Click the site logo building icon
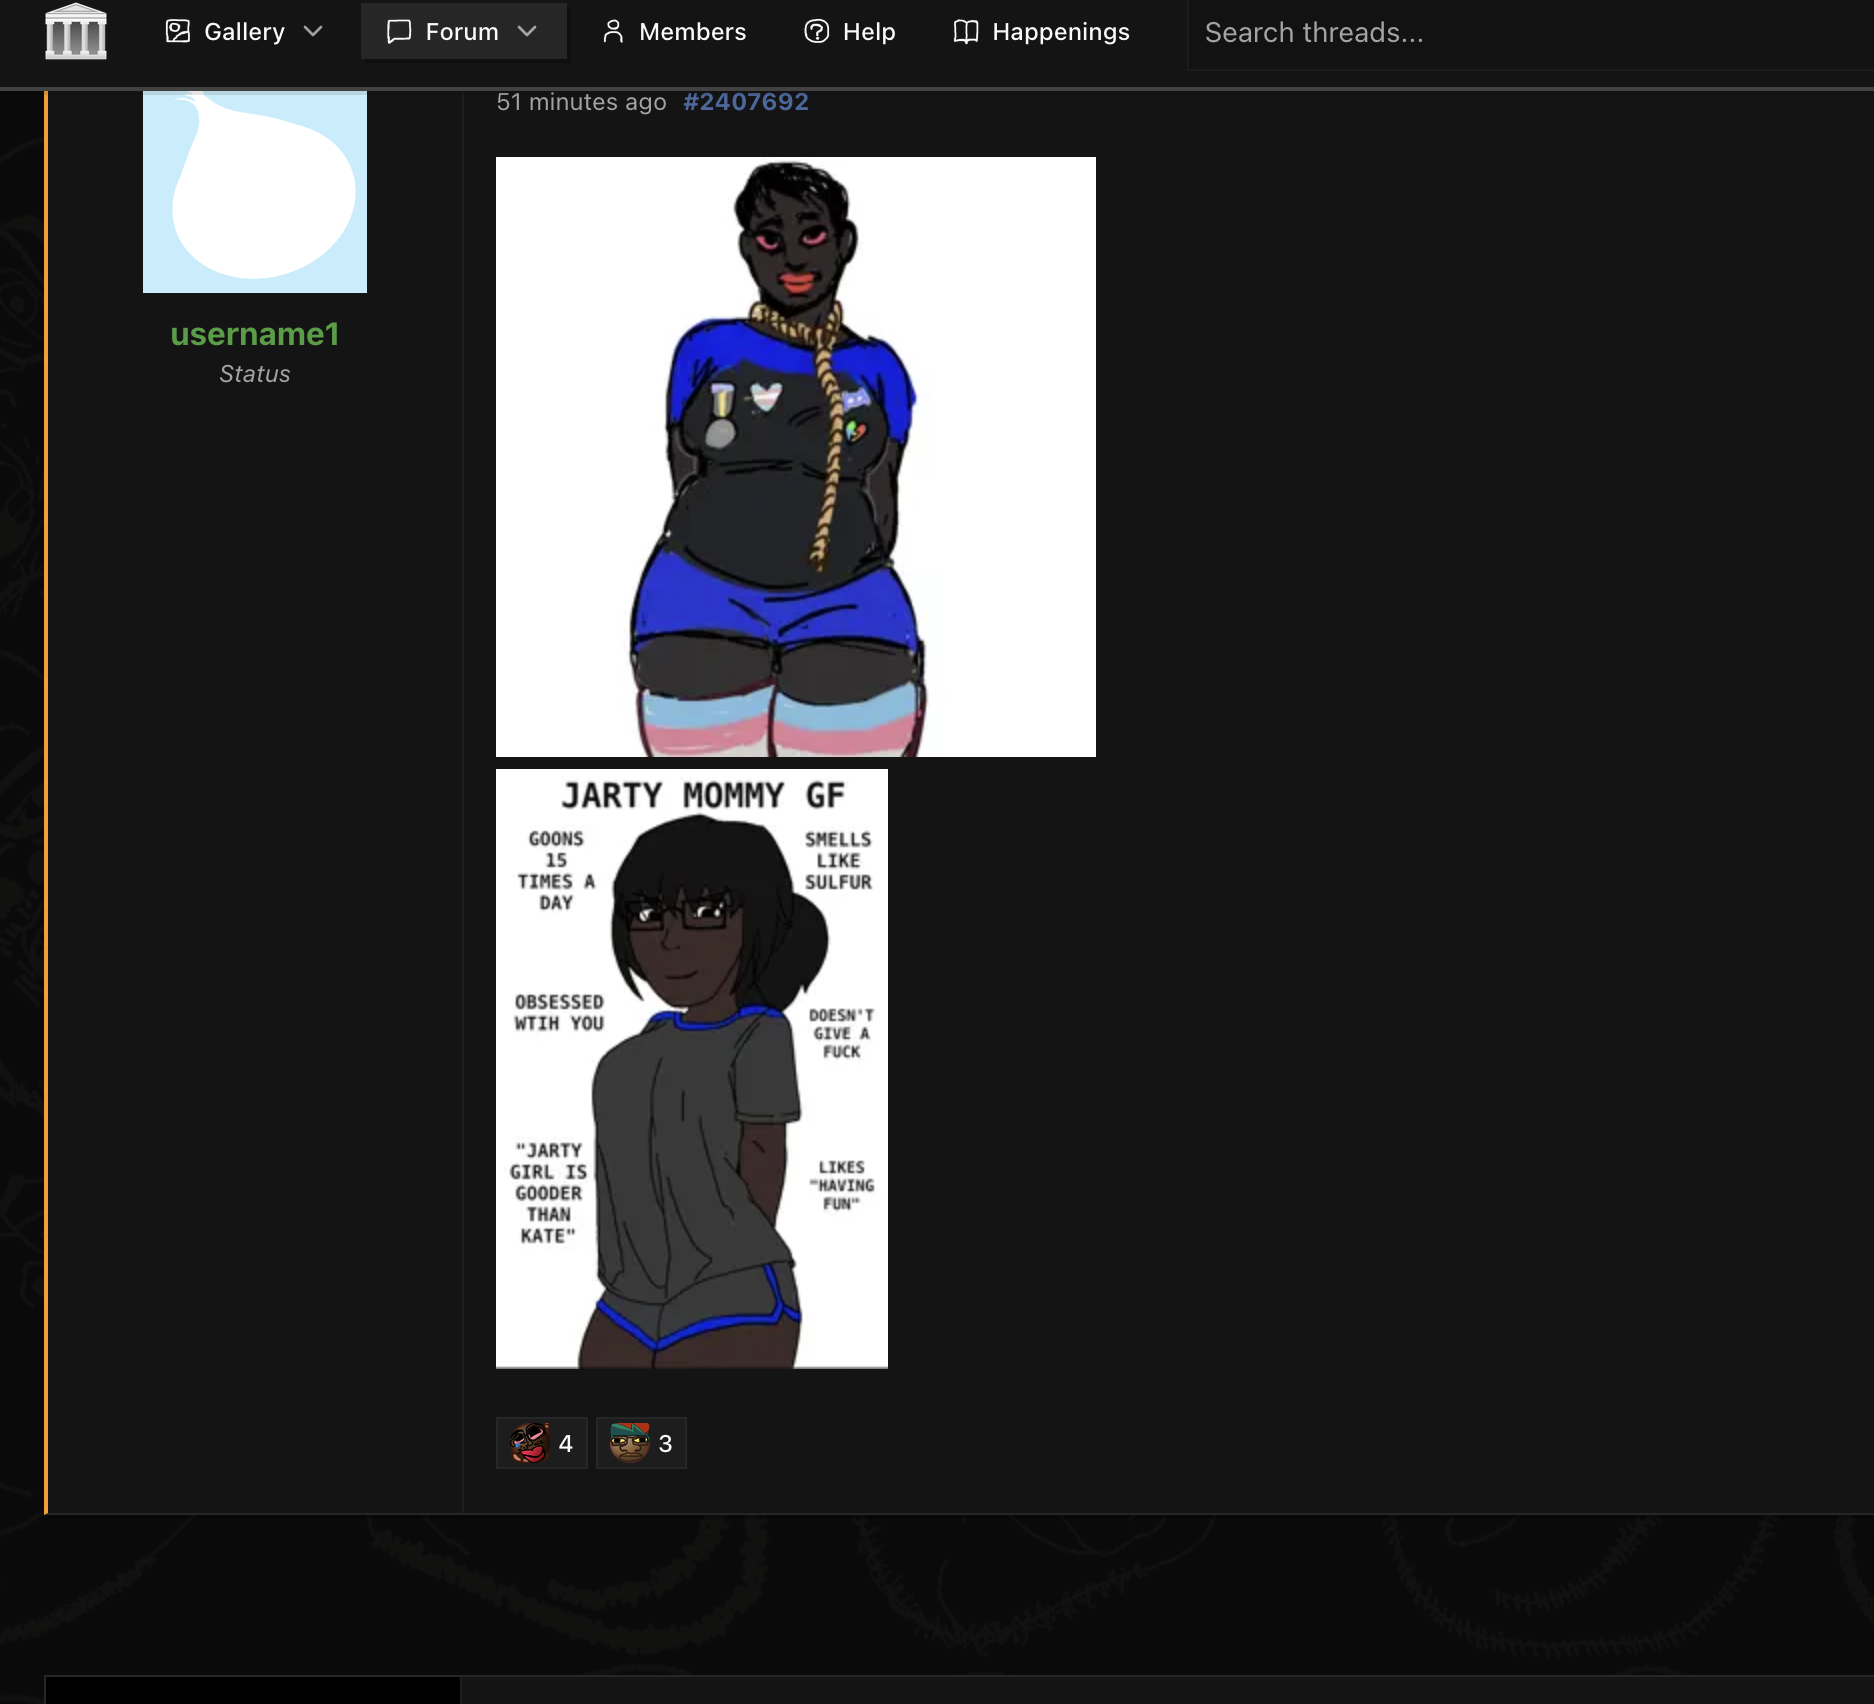The height and width of the screenshot is (1704, 1874). pyautogui.click(x=76, y=32)
